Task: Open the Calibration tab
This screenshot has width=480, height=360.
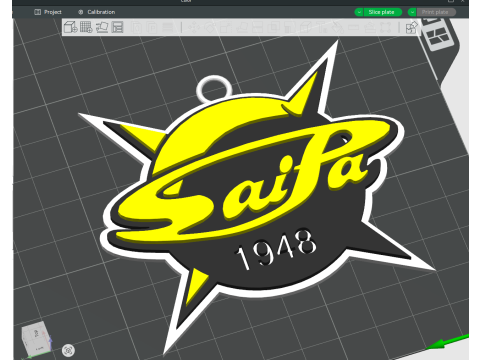Action: (x=97, y=12)
